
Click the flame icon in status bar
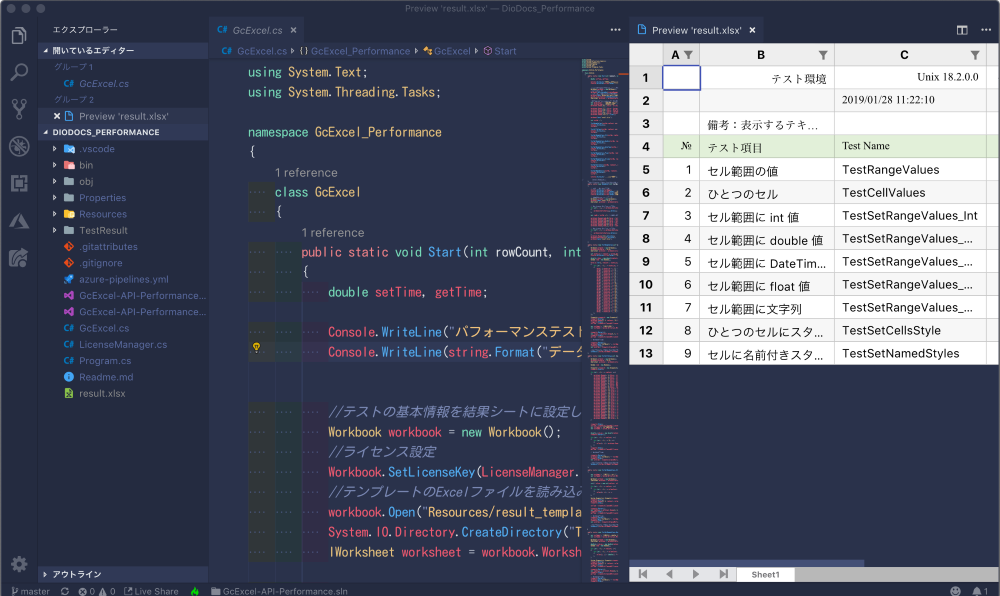[x=195, y=591]
